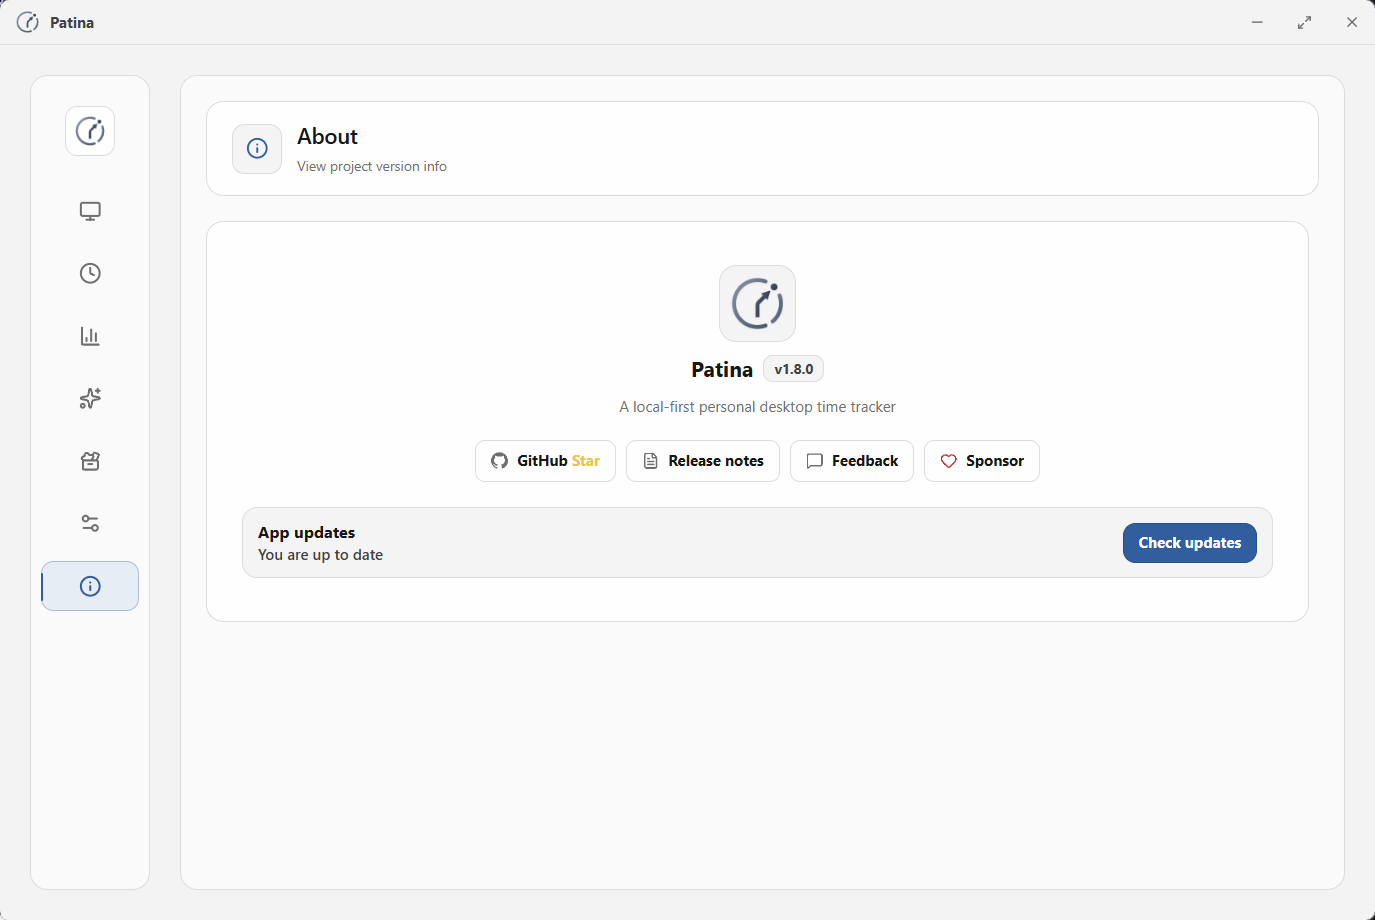Click 'A local-first personal desktop time tracker' tagline

point(757,407)
